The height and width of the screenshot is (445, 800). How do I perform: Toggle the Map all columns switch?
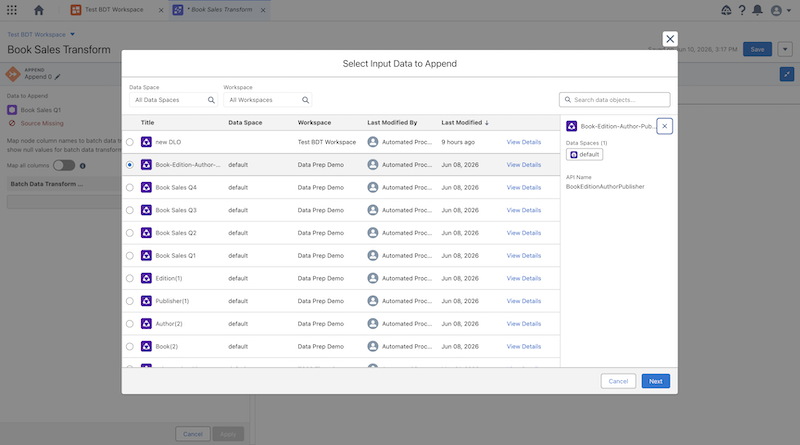[x=64, y=165]
